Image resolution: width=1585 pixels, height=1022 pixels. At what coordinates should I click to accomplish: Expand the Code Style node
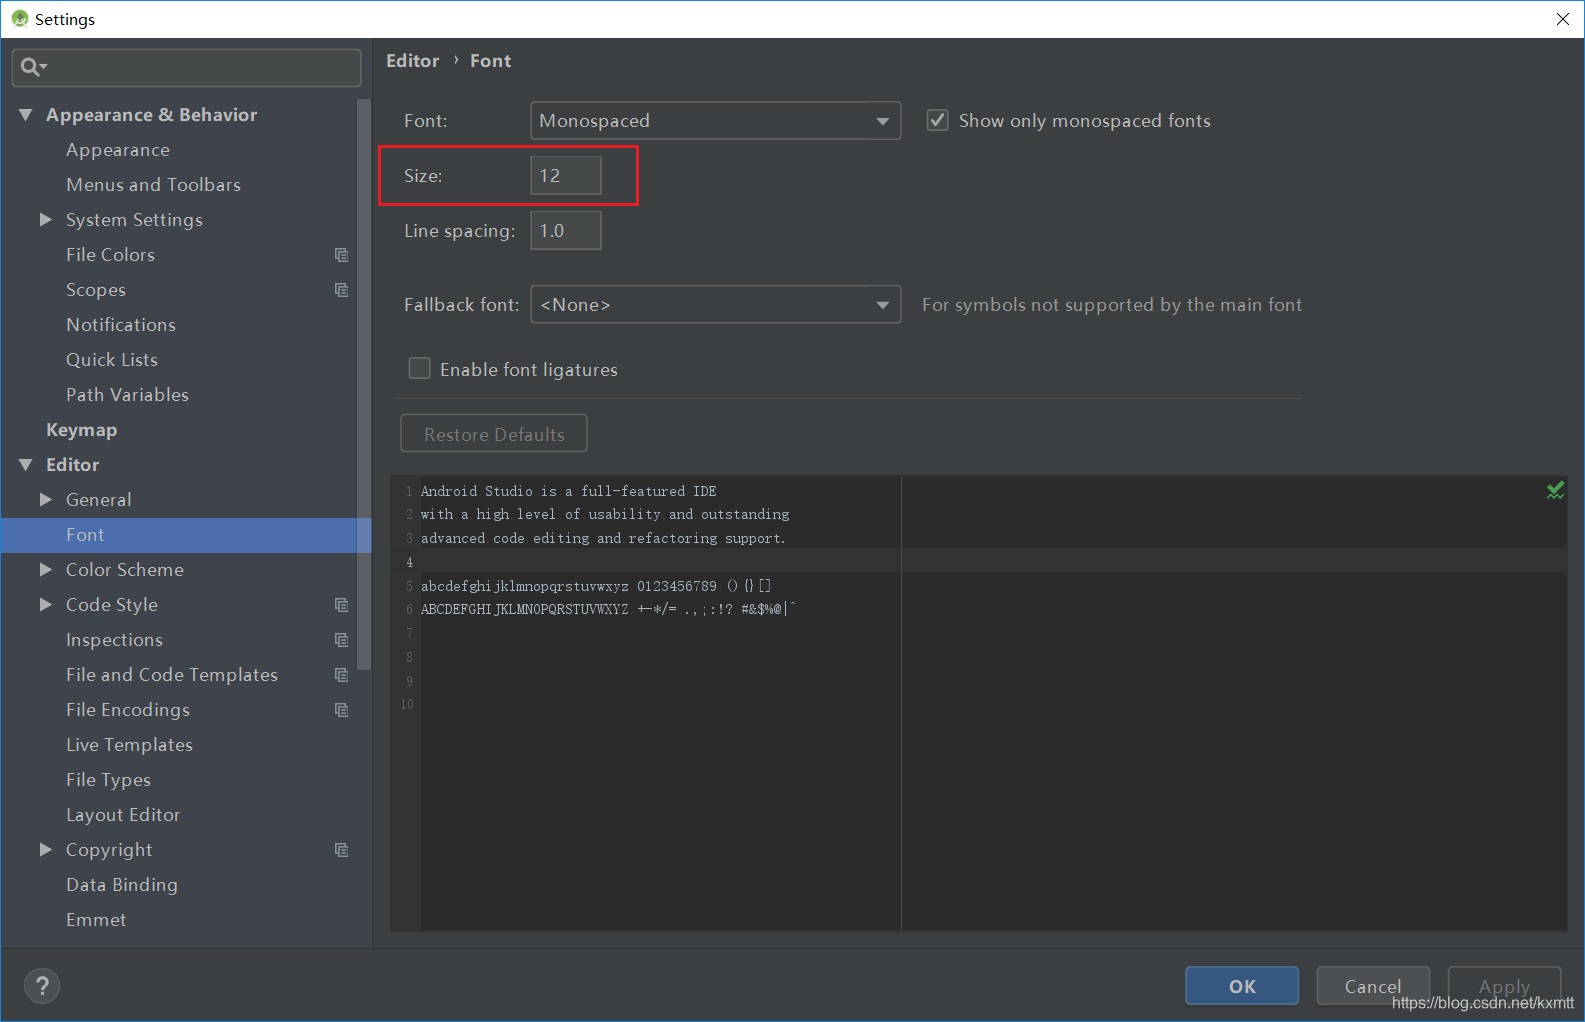[x=45, y=604]
